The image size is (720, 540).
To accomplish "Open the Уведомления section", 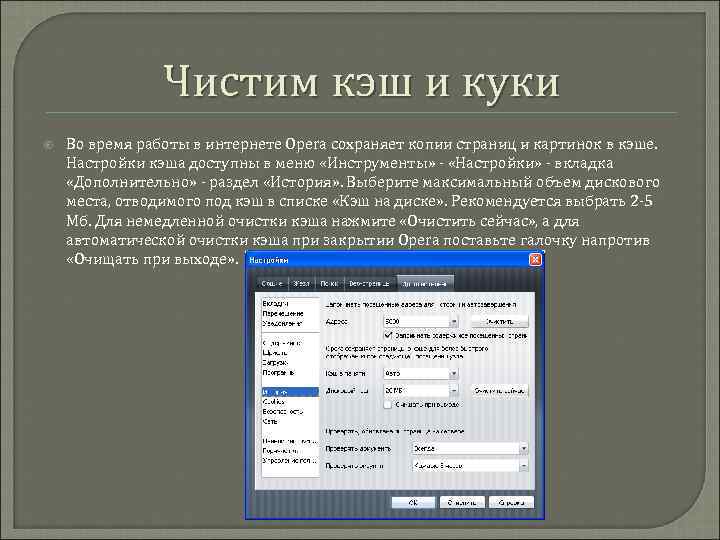I will point(282,323).
